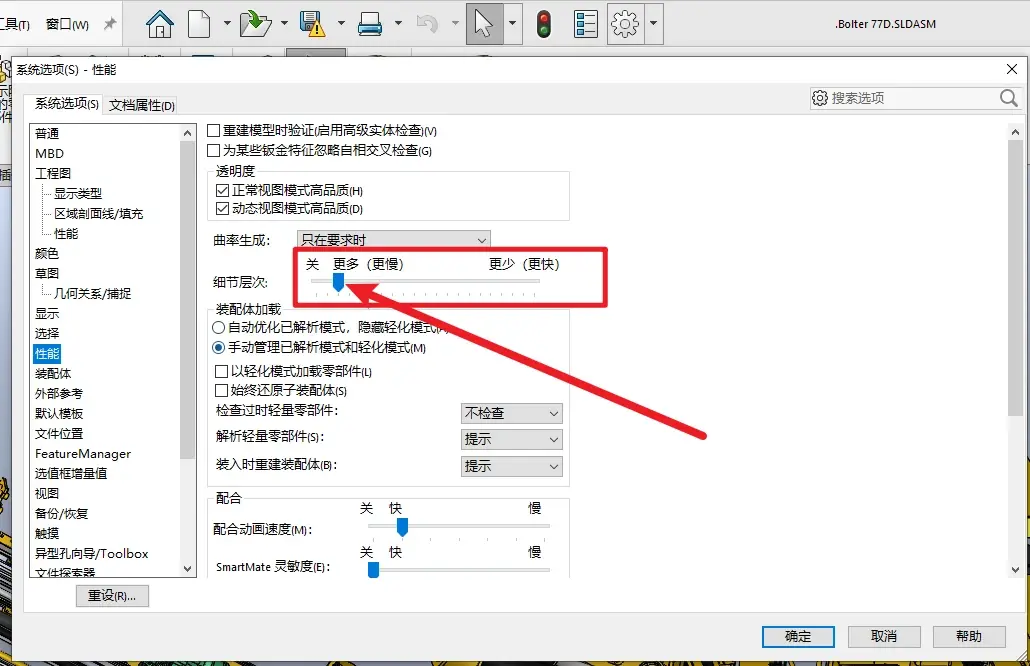Select FeatureManager in options list
1030x666 pixels.
(83, 454)
